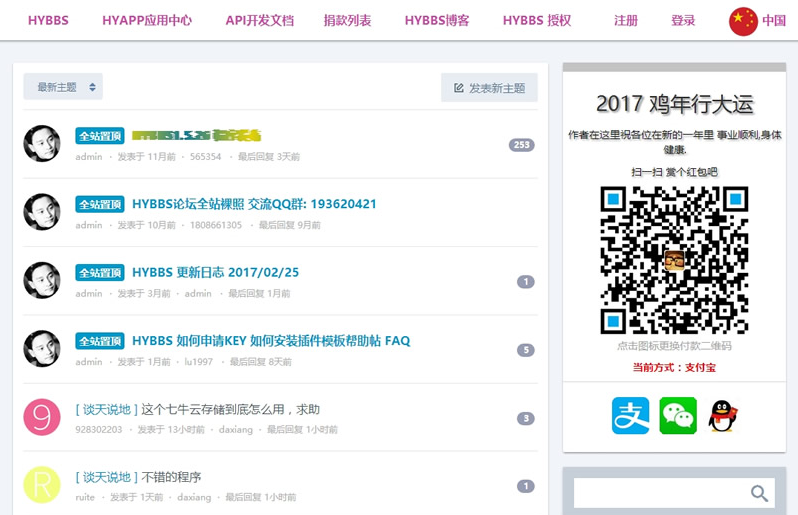Click last replier 1808661305 username
Viewport: 798px width, 515px height.
click(x=216, y=225)
